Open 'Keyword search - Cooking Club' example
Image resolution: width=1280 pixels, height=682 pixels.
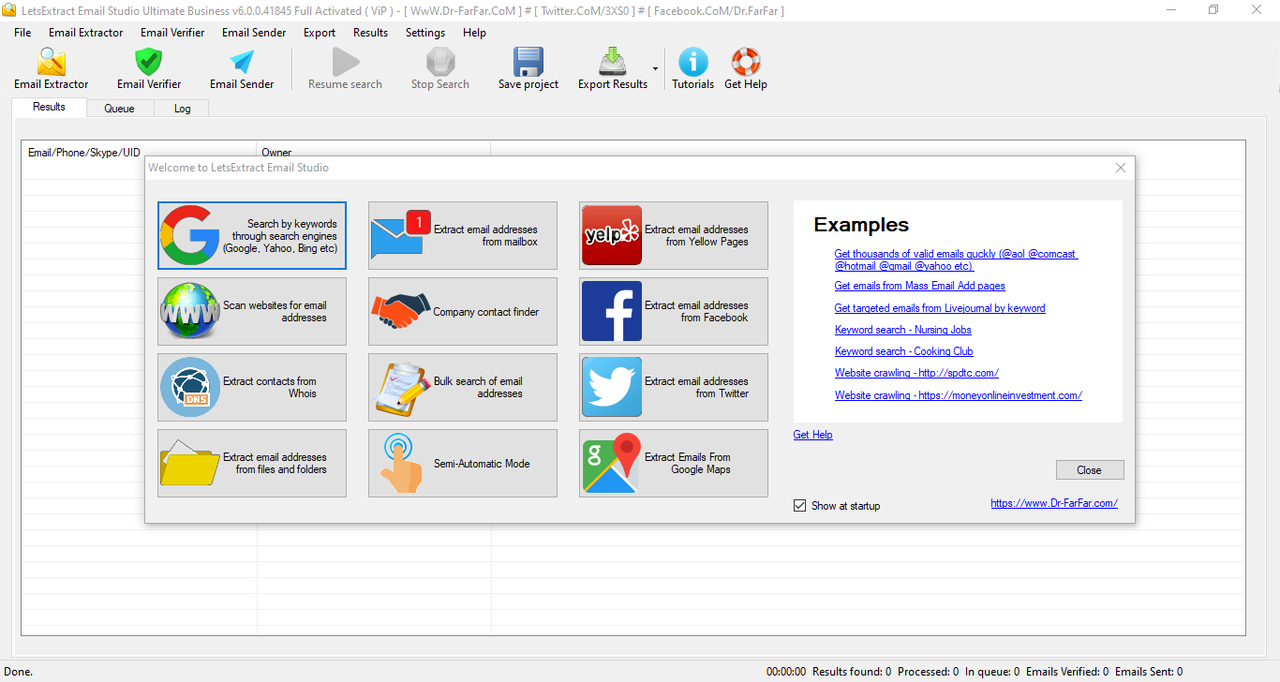coord(904,352)
